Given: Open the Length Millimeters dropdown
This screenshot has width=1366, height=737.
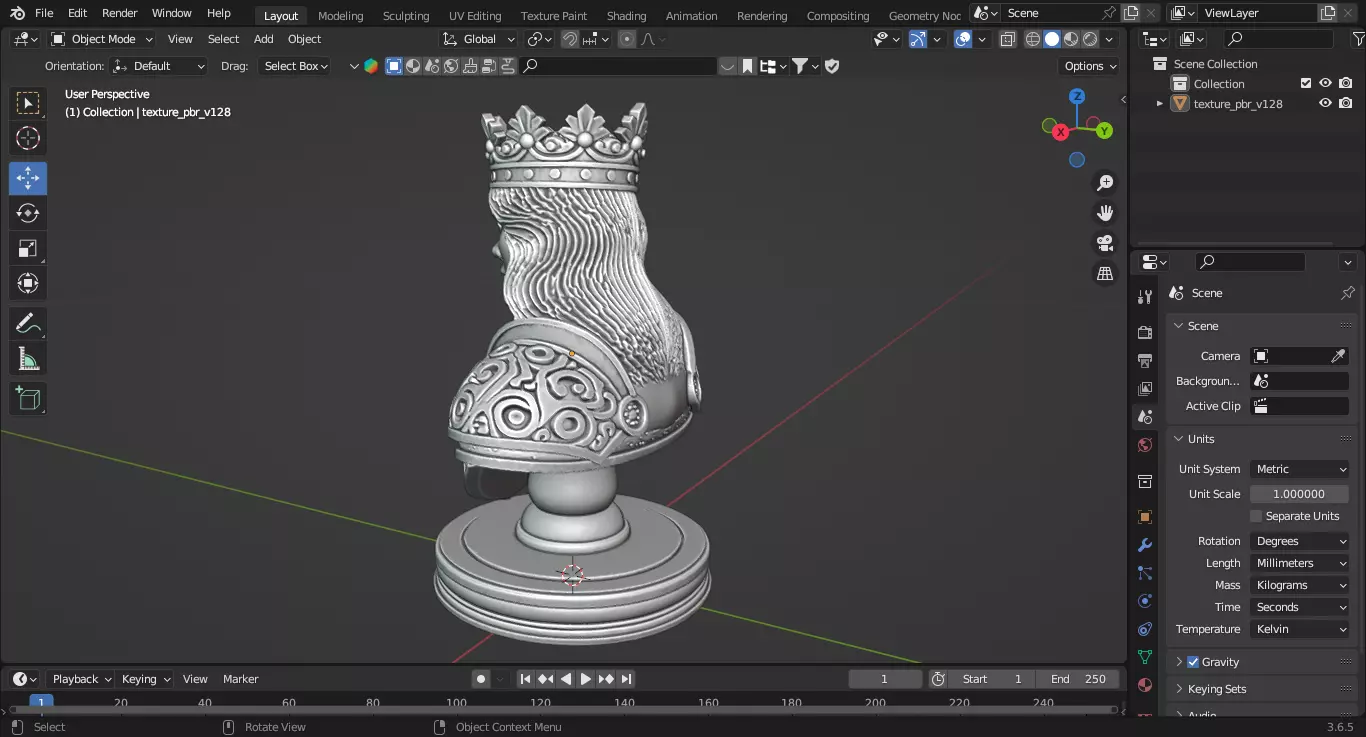Looking at the screenshot, I should tap(1300, 563).
